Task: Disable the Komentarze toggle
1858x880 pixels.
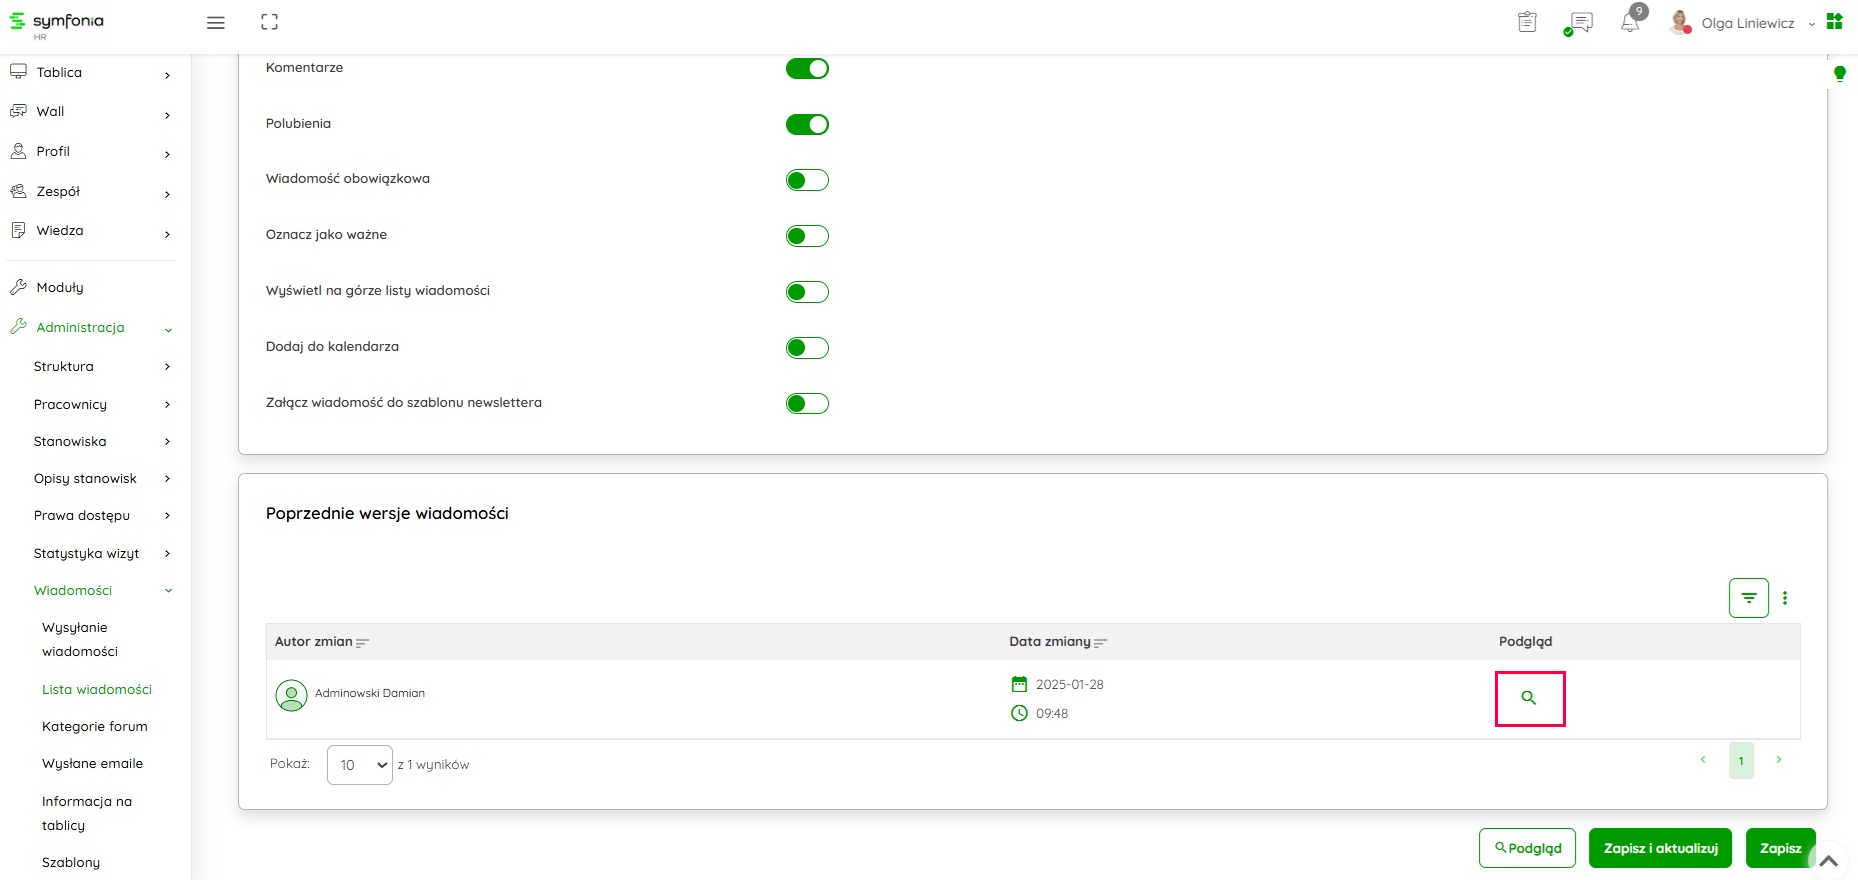Action: point(807,69)
